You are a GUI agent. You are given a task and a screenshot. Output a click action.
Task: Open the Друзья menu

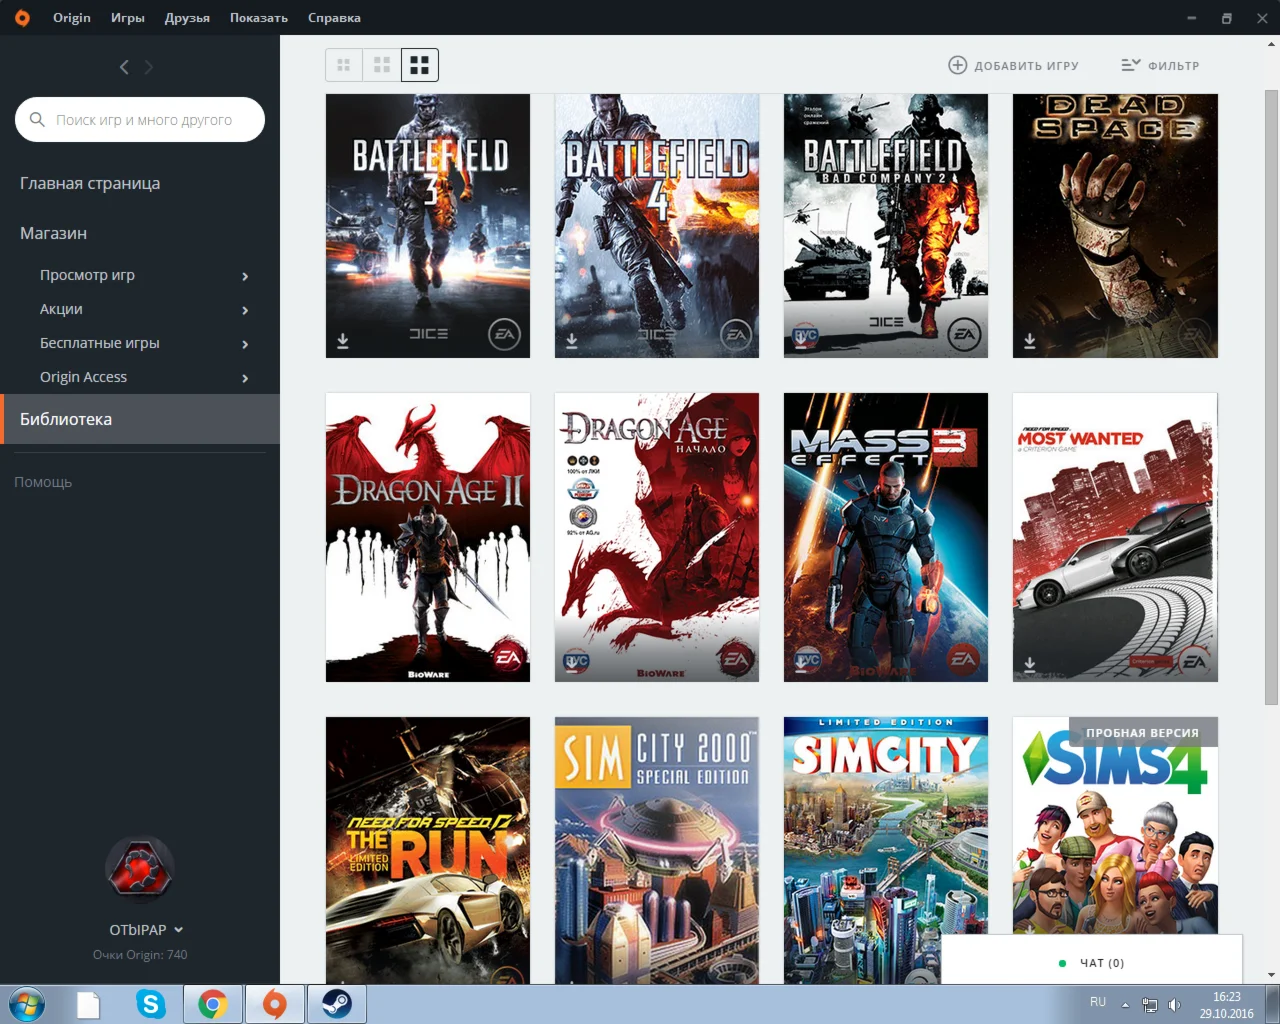point(187,17)
